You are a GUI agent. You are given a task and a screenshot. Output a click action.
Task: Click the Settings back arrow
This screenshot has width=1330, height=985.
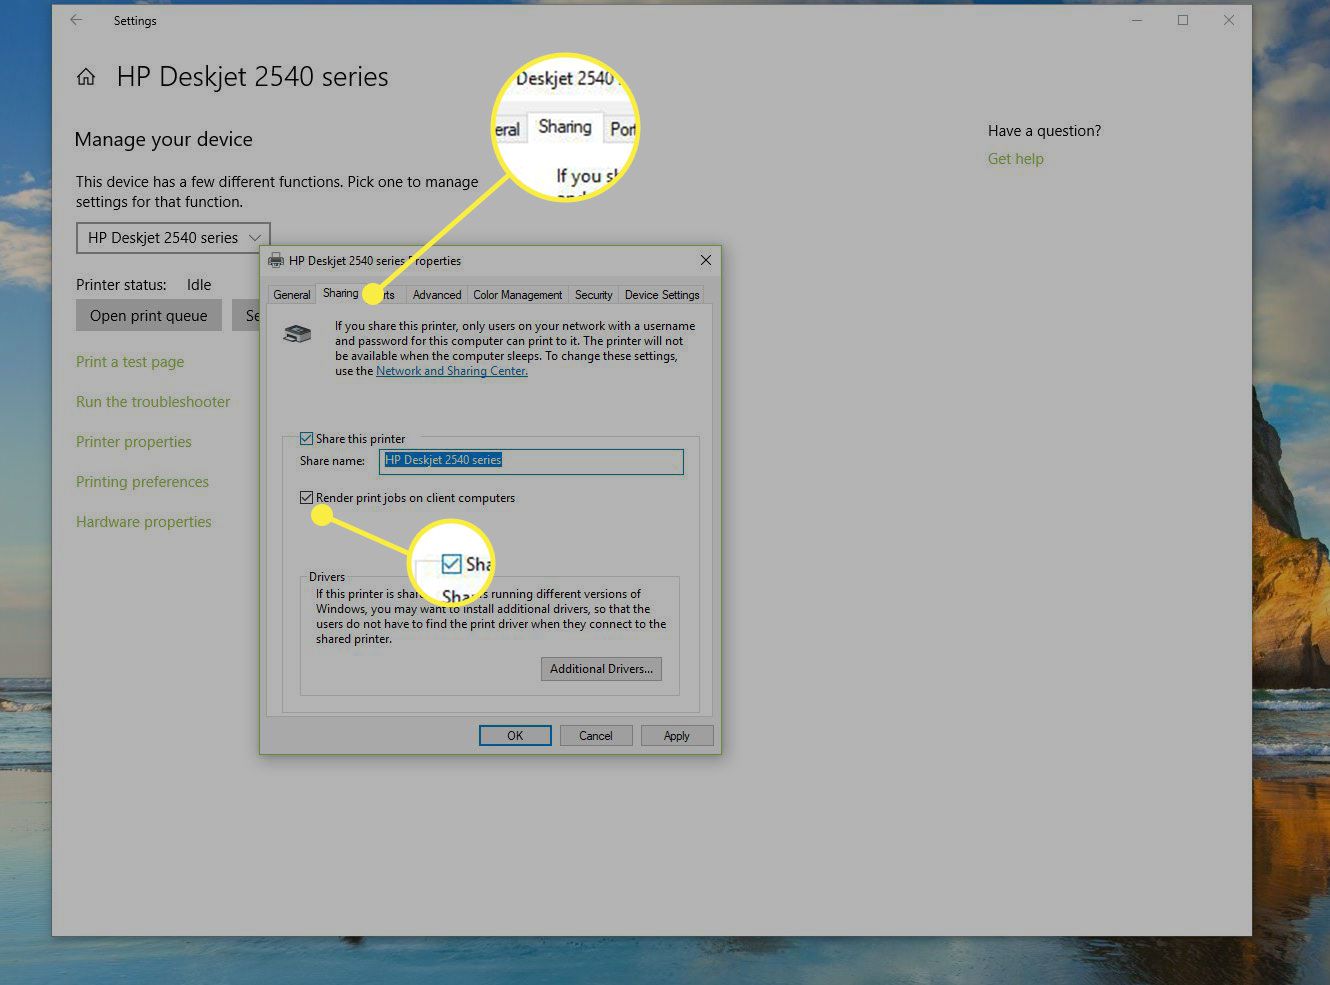tap(76, 20)
